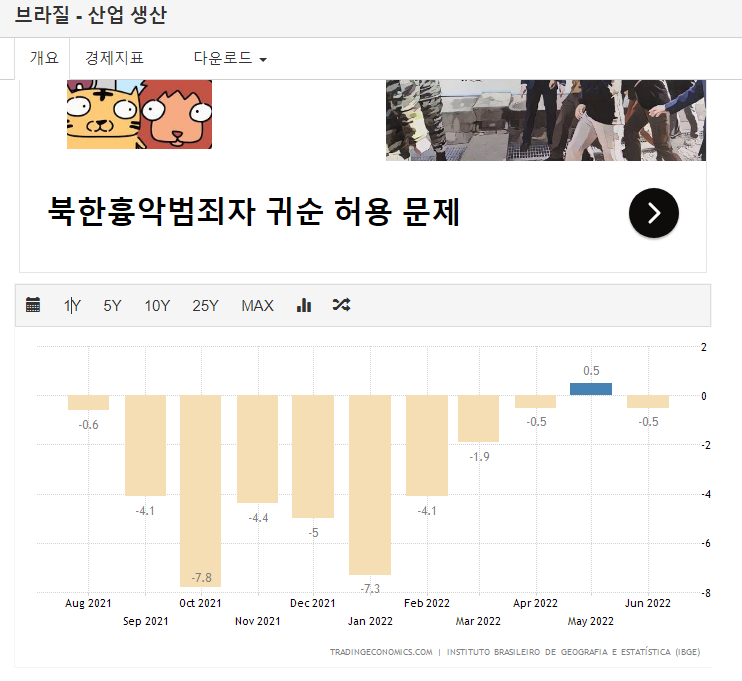The image size is (742, 681).
Task: Click the TRADINGECONOMICS.COM source link
Action: point(381,652)
